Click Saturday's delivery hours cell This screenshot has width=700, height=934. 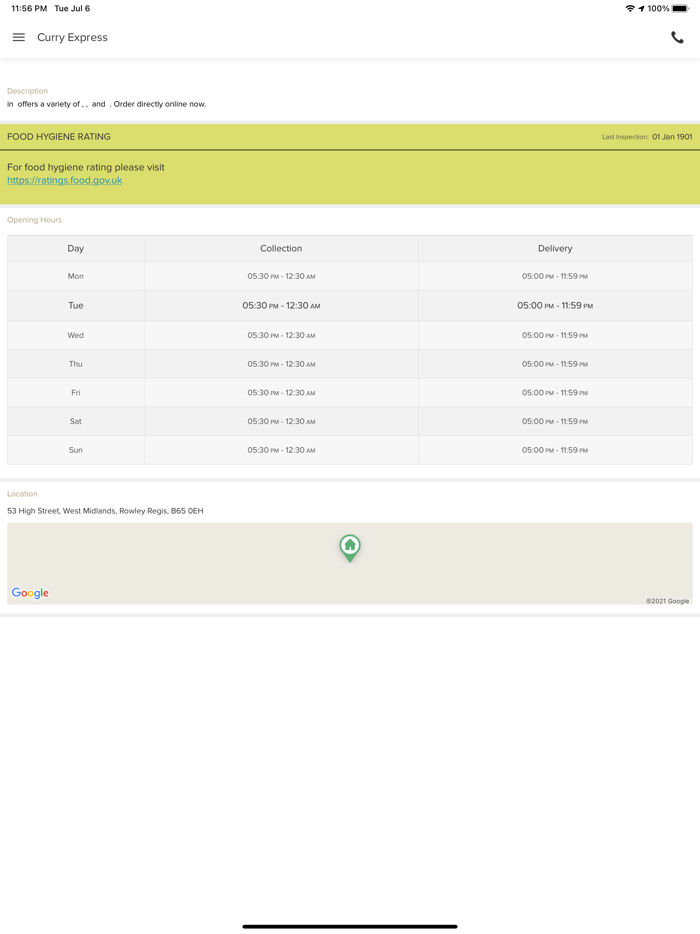[x=555, y=421]
